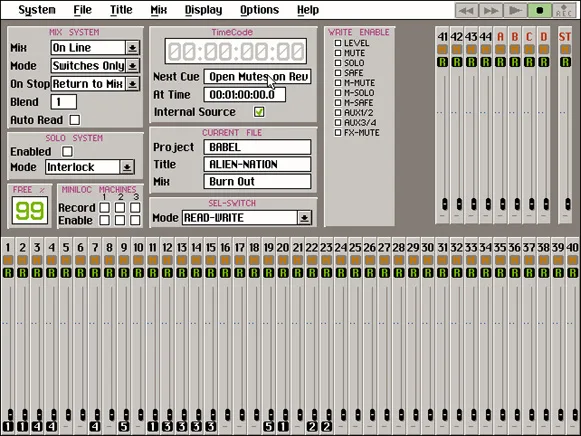581x436 pixels.
Task: Toggle group B orange mute button
Action: pyautogui.click(x=515, y=49)
